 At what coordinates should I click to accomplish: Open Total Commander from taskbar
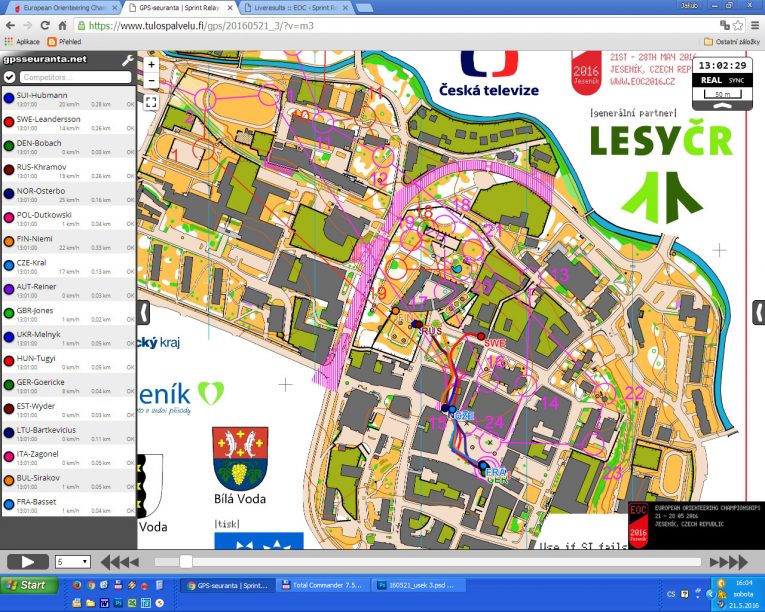[322, 585]
